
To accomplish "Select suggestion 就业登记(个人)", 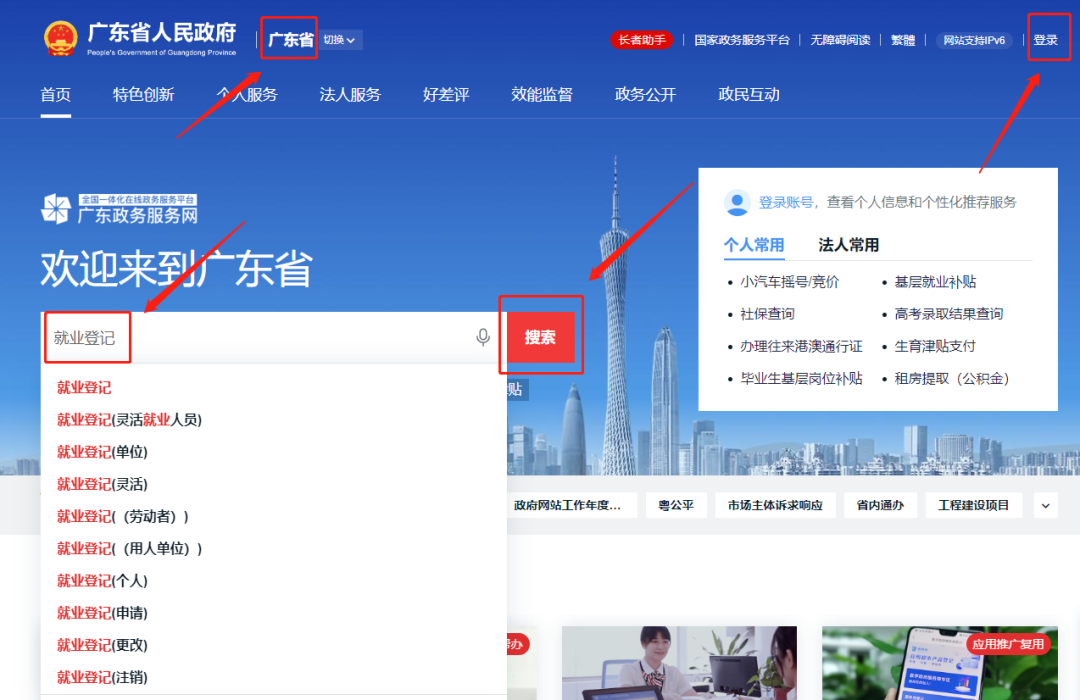I will [x=102, y=581].
